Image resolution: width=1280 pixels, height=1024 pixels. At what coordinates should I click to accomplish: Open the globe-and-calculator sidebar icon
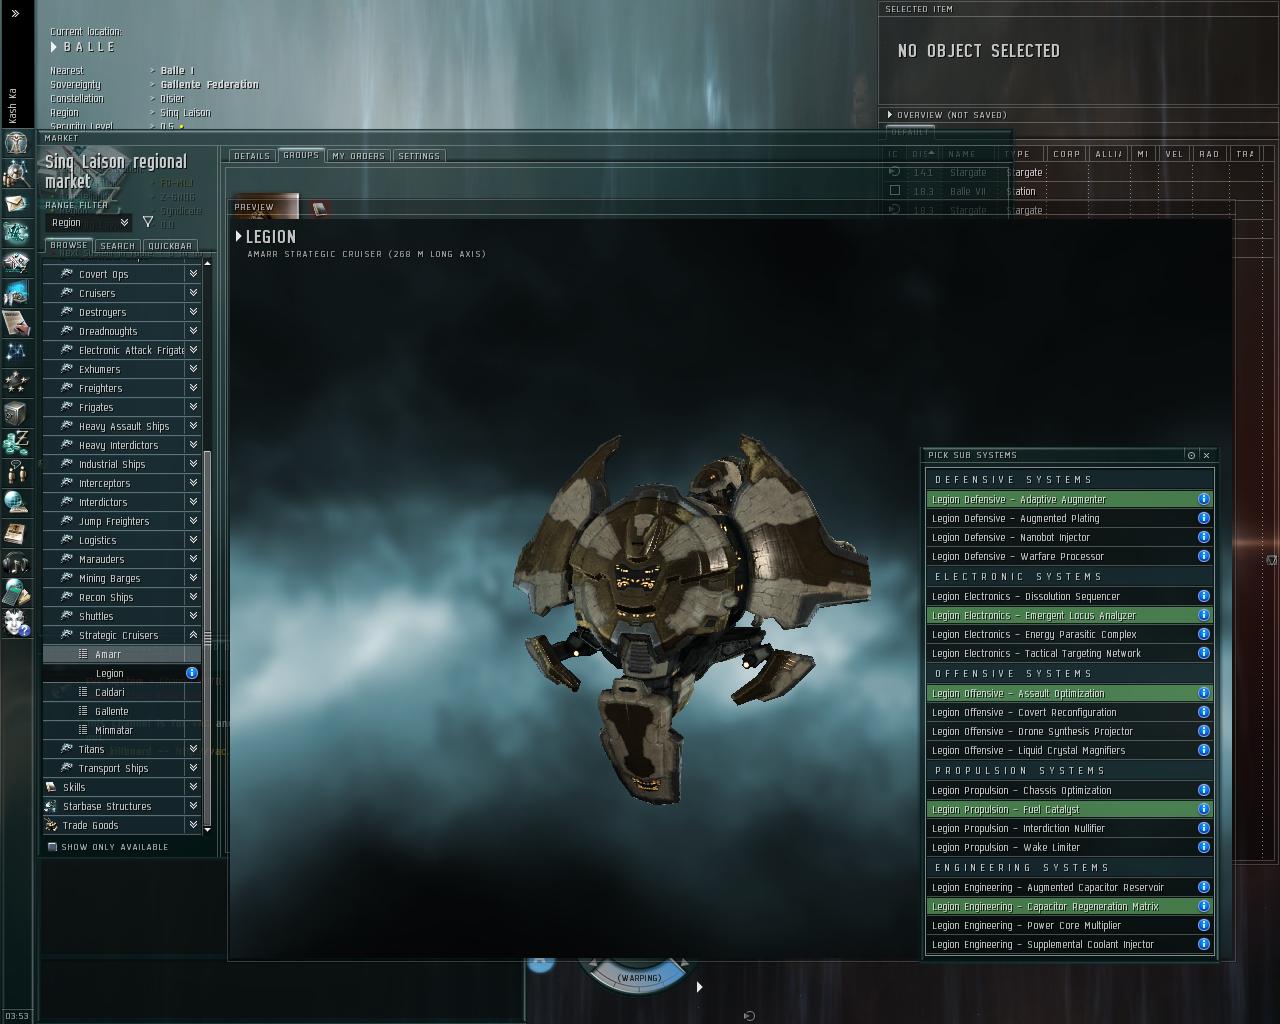(x=16, y=592)
